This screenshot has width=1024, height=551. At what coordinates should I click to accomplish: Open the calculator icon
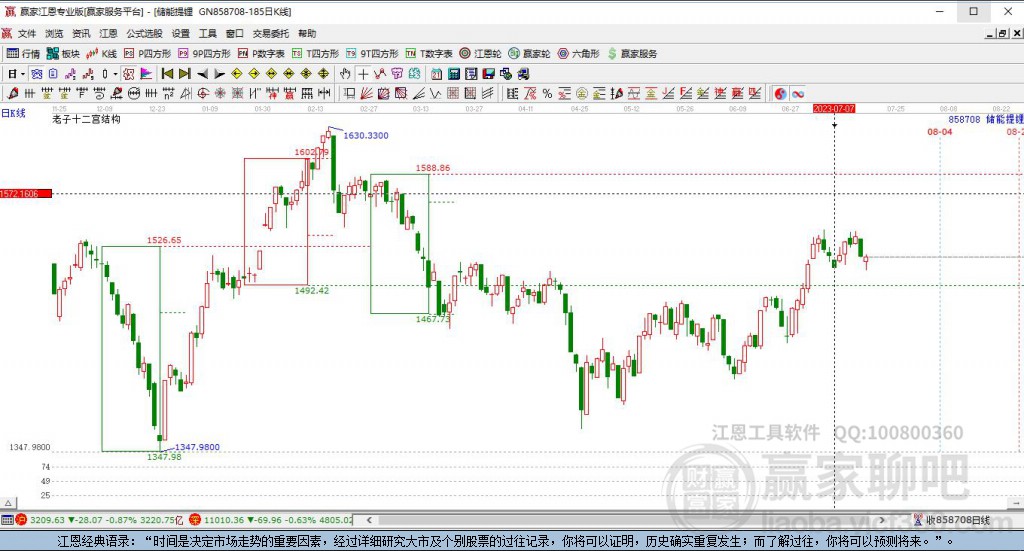pos(454,74)
